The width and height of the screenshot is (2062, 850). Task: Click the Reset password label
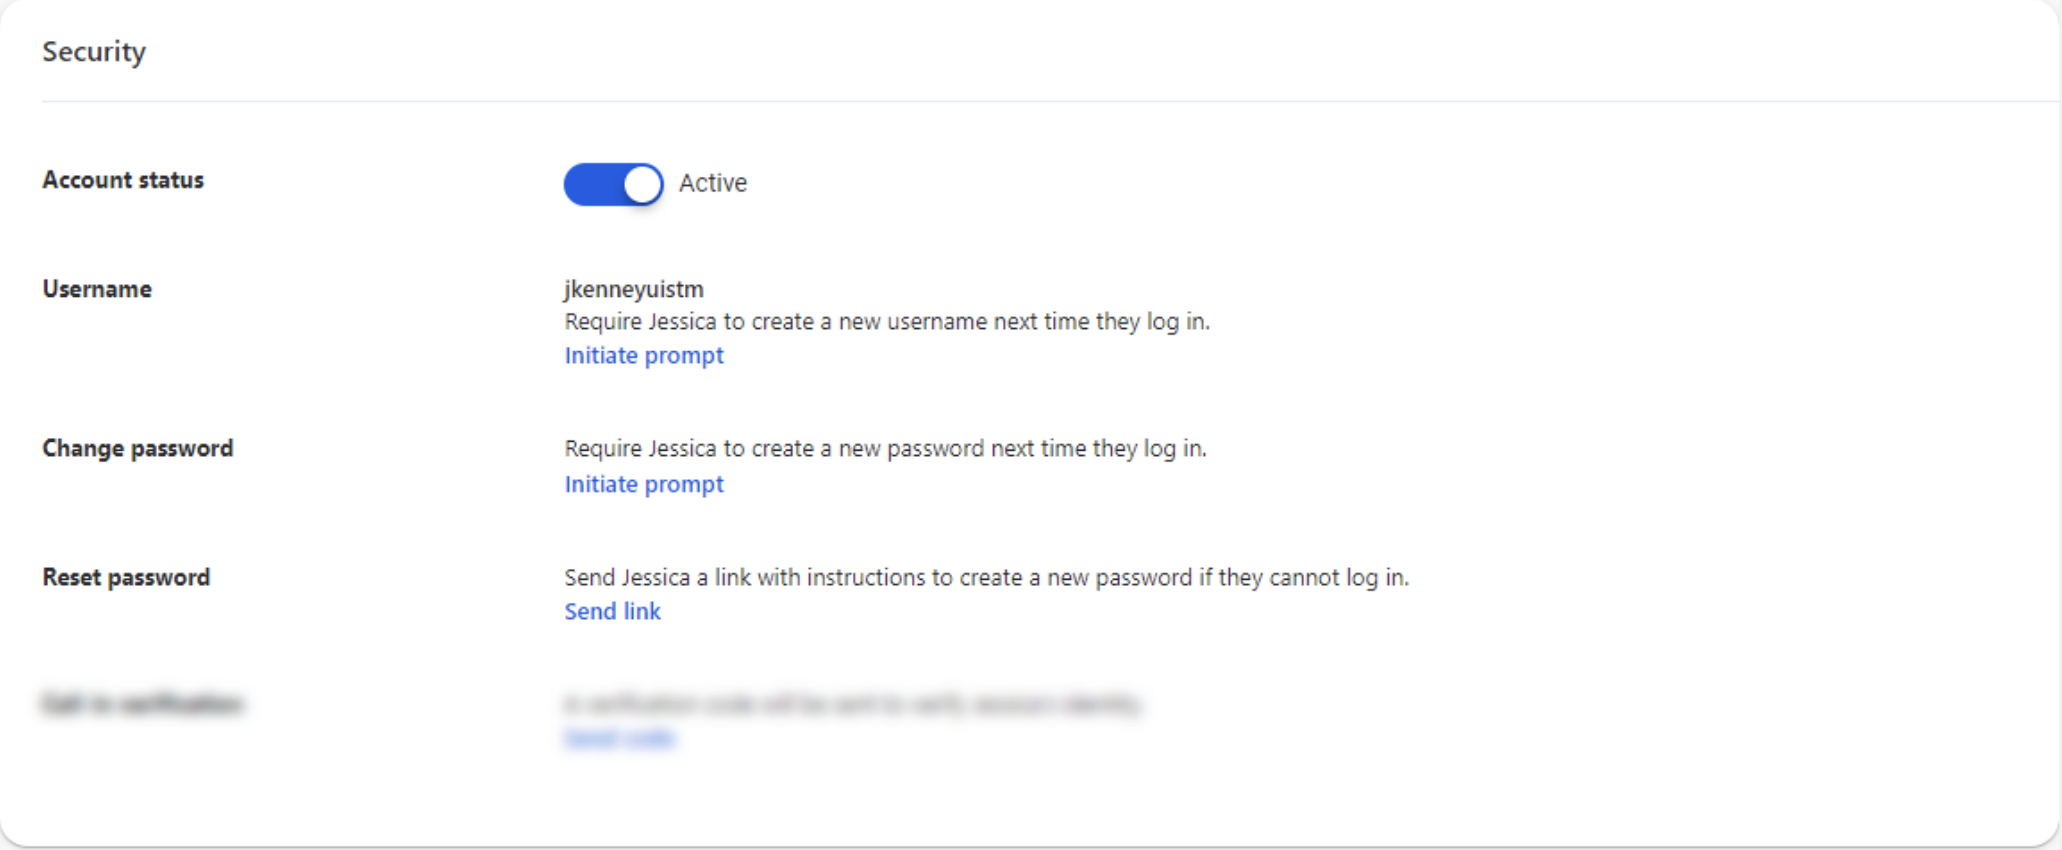tap(126, 577)
